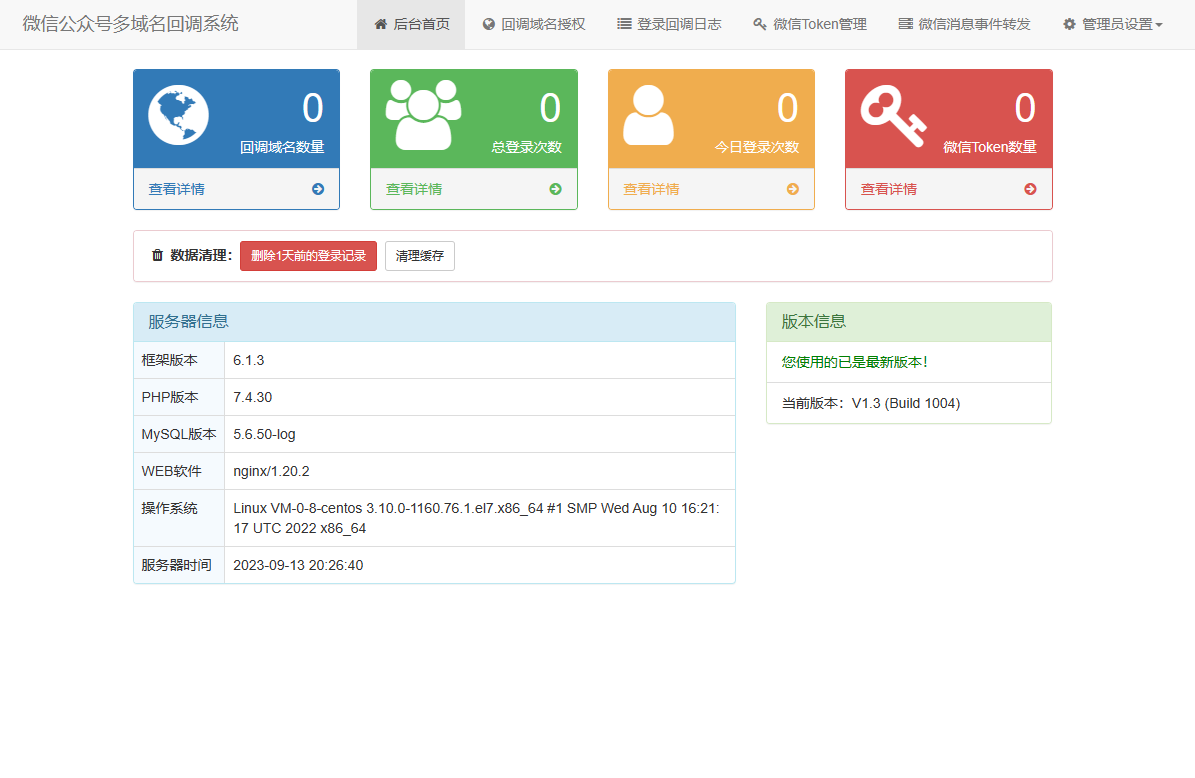The width and height of the screenshot is (1195, 778).
Task: Click the red arrow circle icon under 微信Token数量
Action: (x=1030, y=189)
